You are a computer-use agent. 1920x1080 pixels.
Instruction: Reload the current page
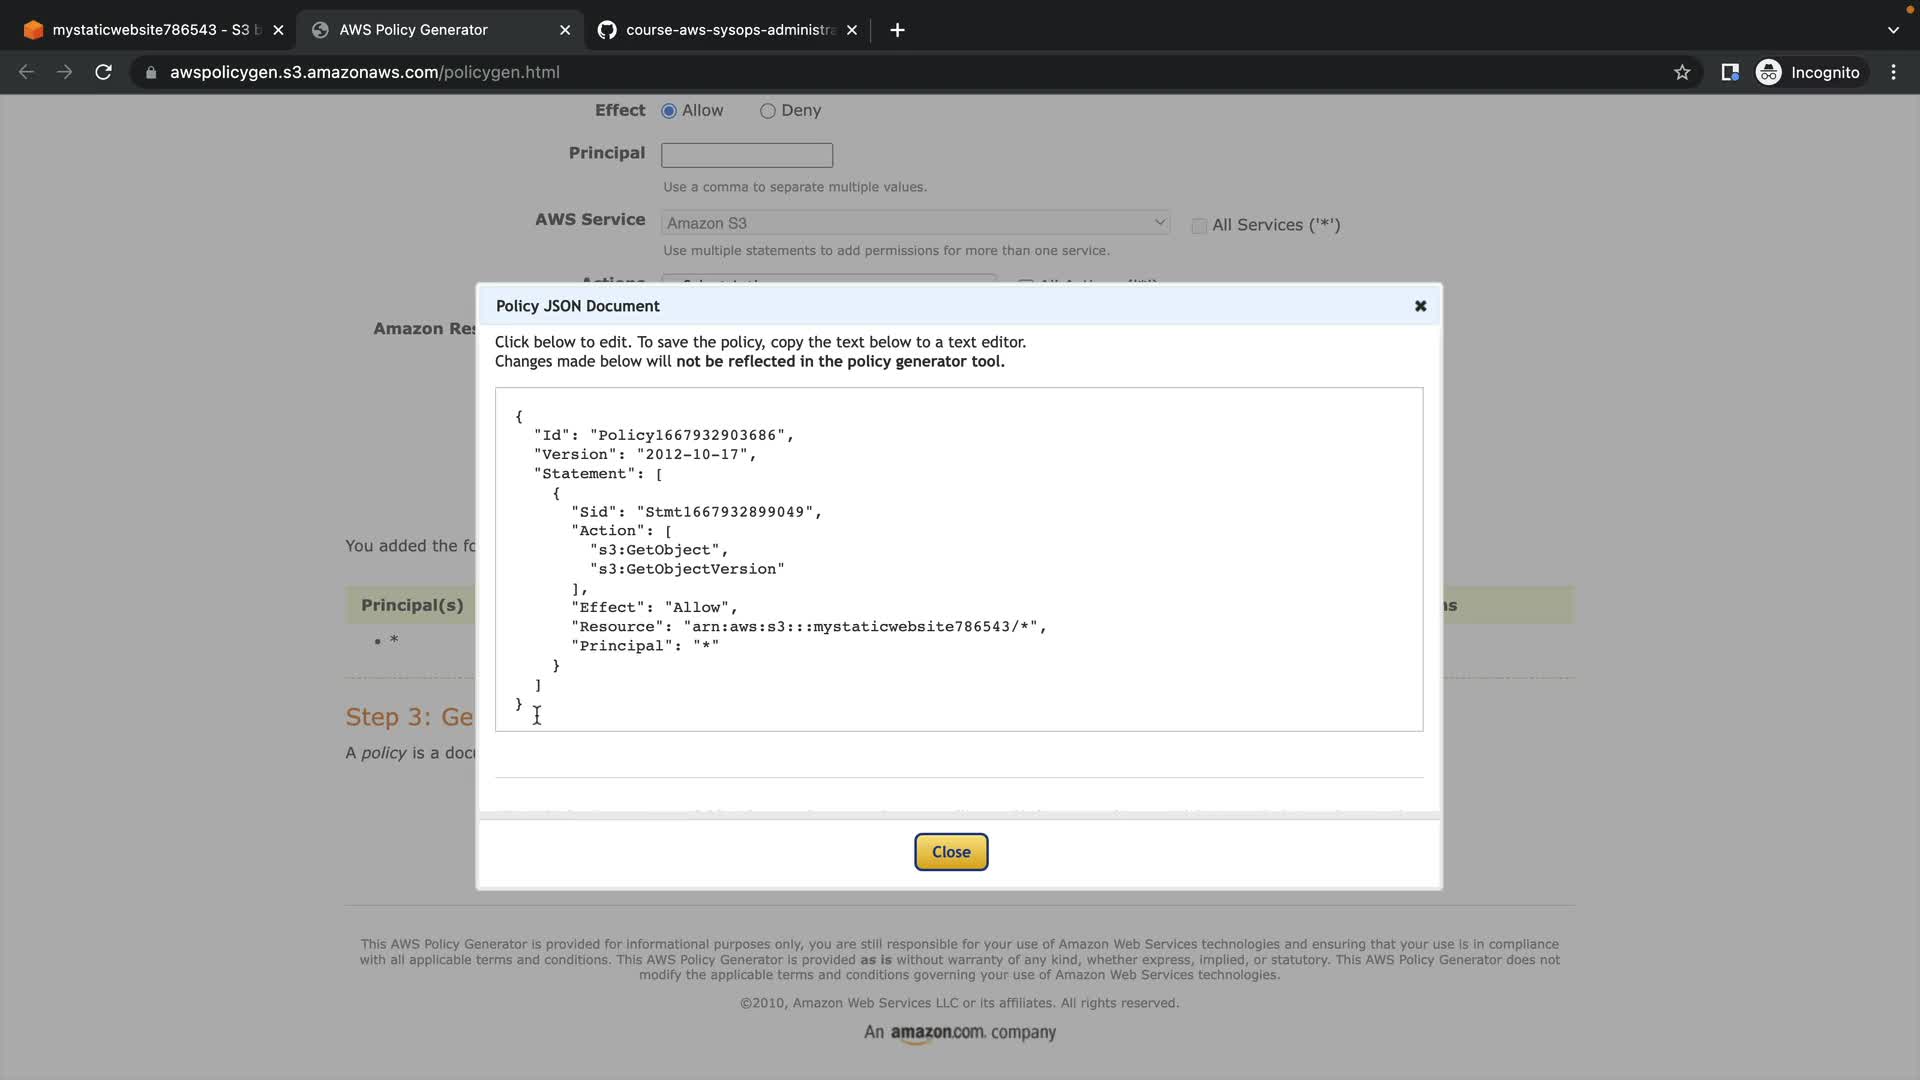pos(103,72)
